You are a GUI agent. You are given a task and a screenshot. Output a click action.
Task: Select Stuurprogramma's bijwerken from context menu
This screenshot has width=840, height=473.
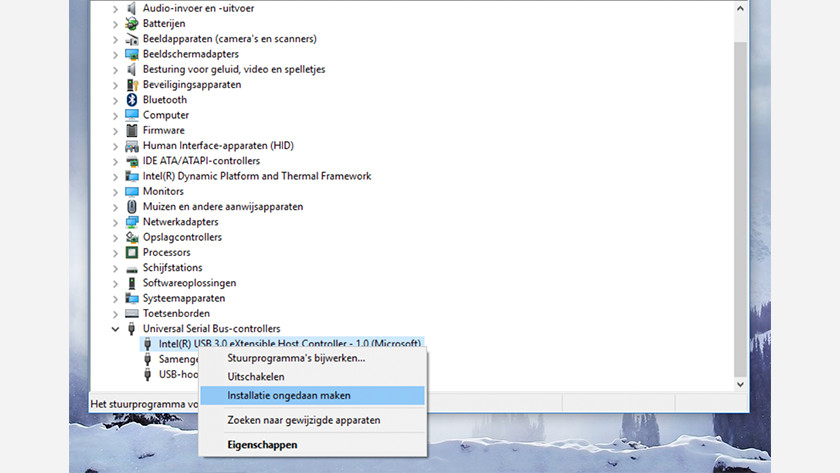coord(296,358)
